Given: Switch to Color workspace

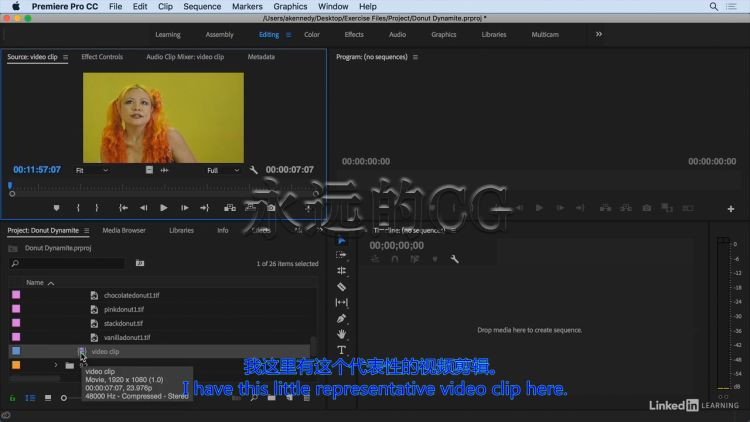Looking at the screenshot, I should [x=312, y=34].
